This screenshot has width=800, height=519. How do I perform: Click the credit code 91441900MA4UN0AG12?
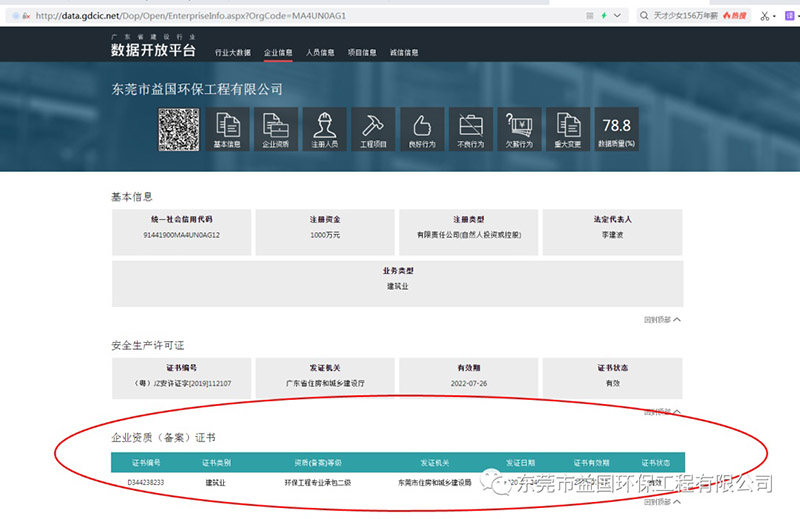tap(181, 235)
